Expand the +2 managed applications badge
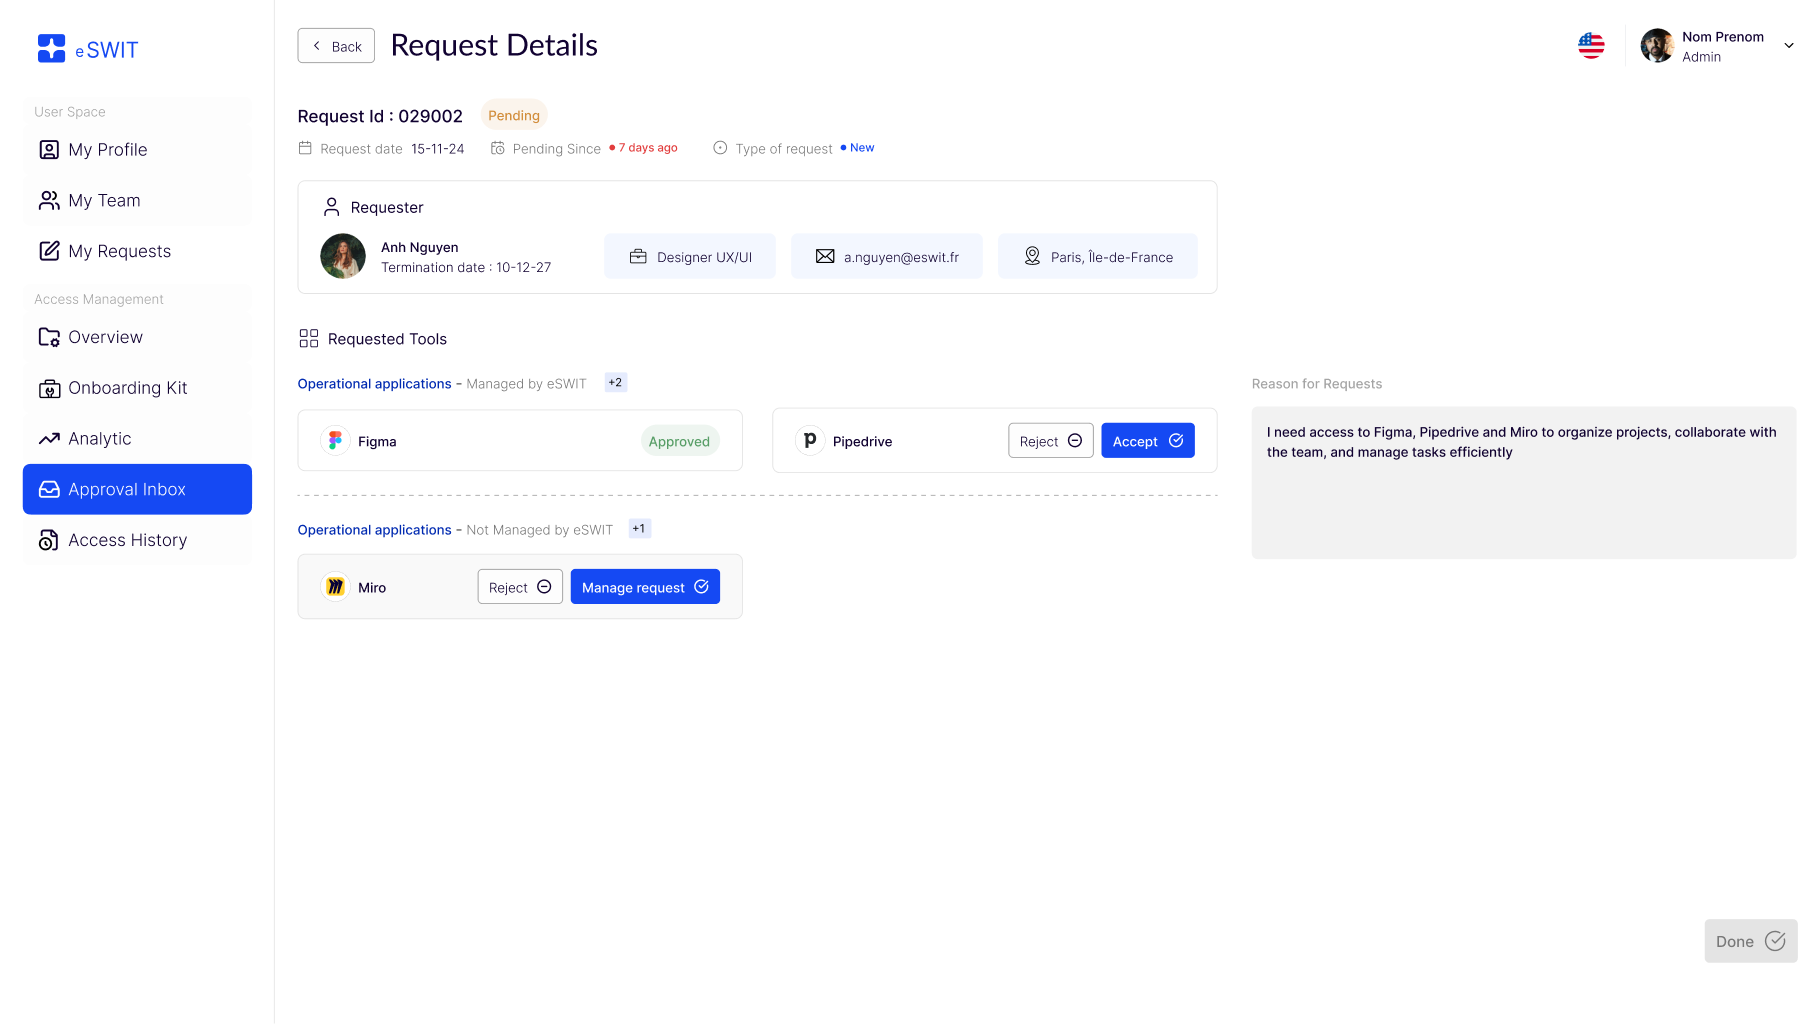 [x=615, y=383]
